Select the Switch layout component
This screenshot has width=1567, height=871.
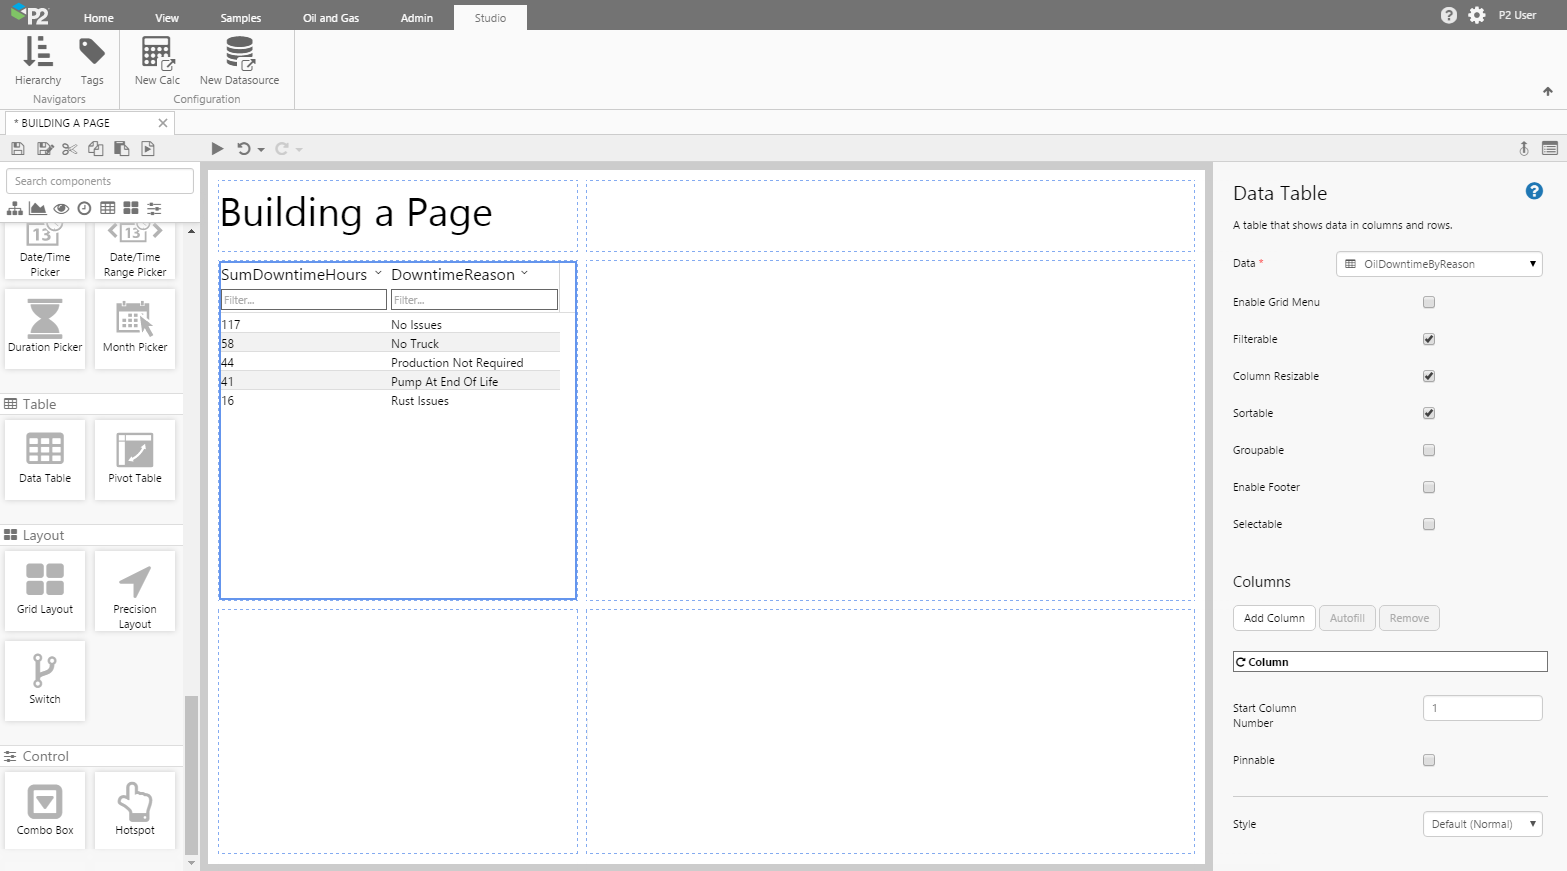44,681
